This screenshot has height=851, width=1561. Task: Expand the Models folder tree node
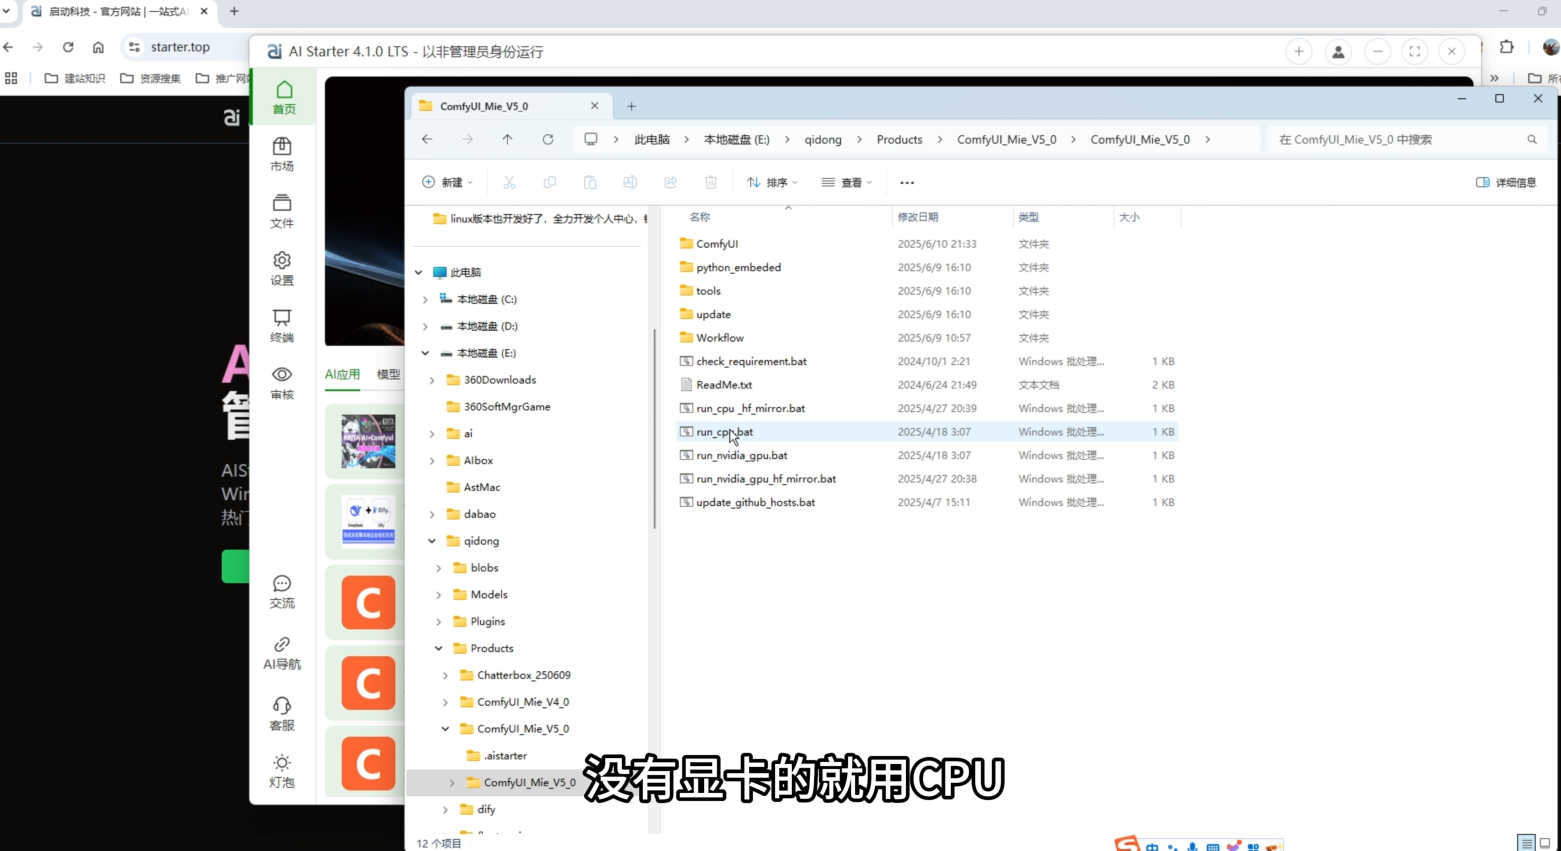coord(439,594)
